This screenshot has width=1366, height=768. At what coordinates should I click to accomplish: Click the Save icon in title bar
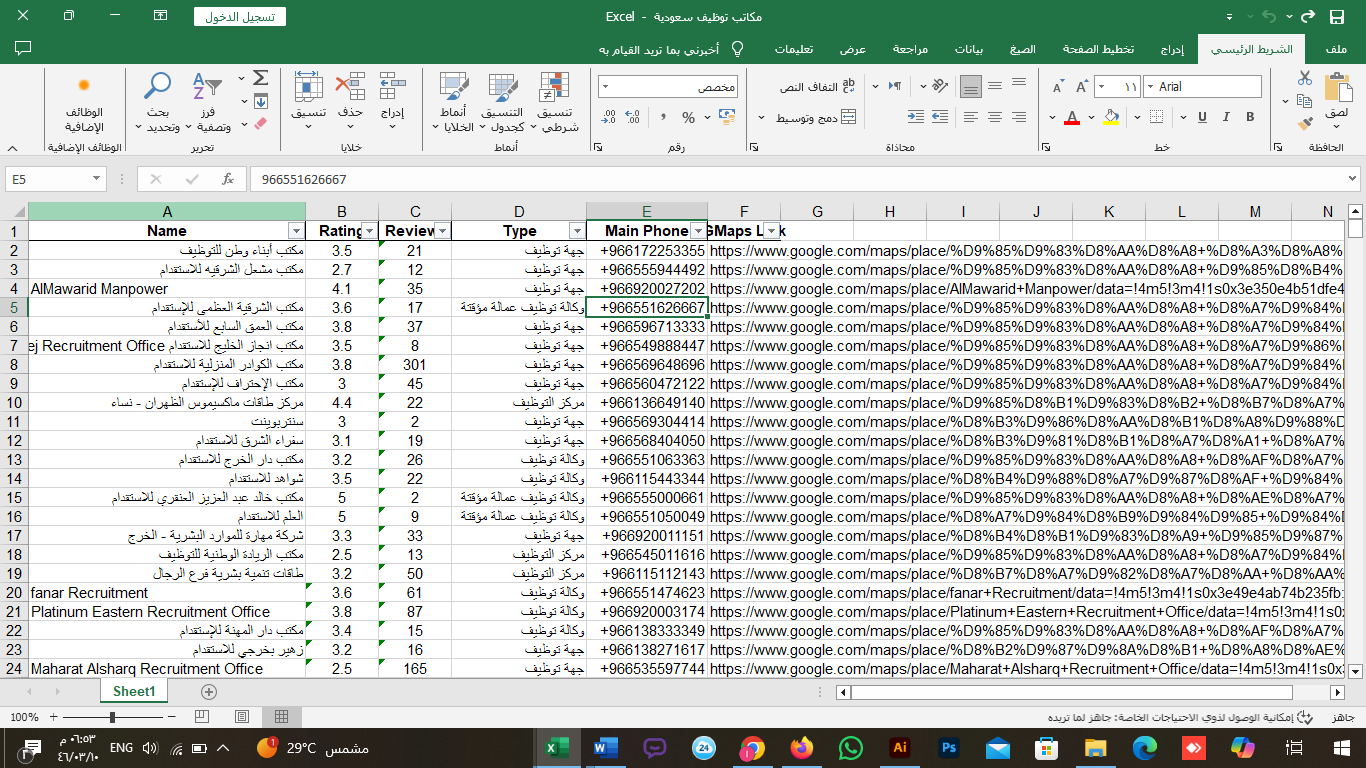(x=1337, y=17)
